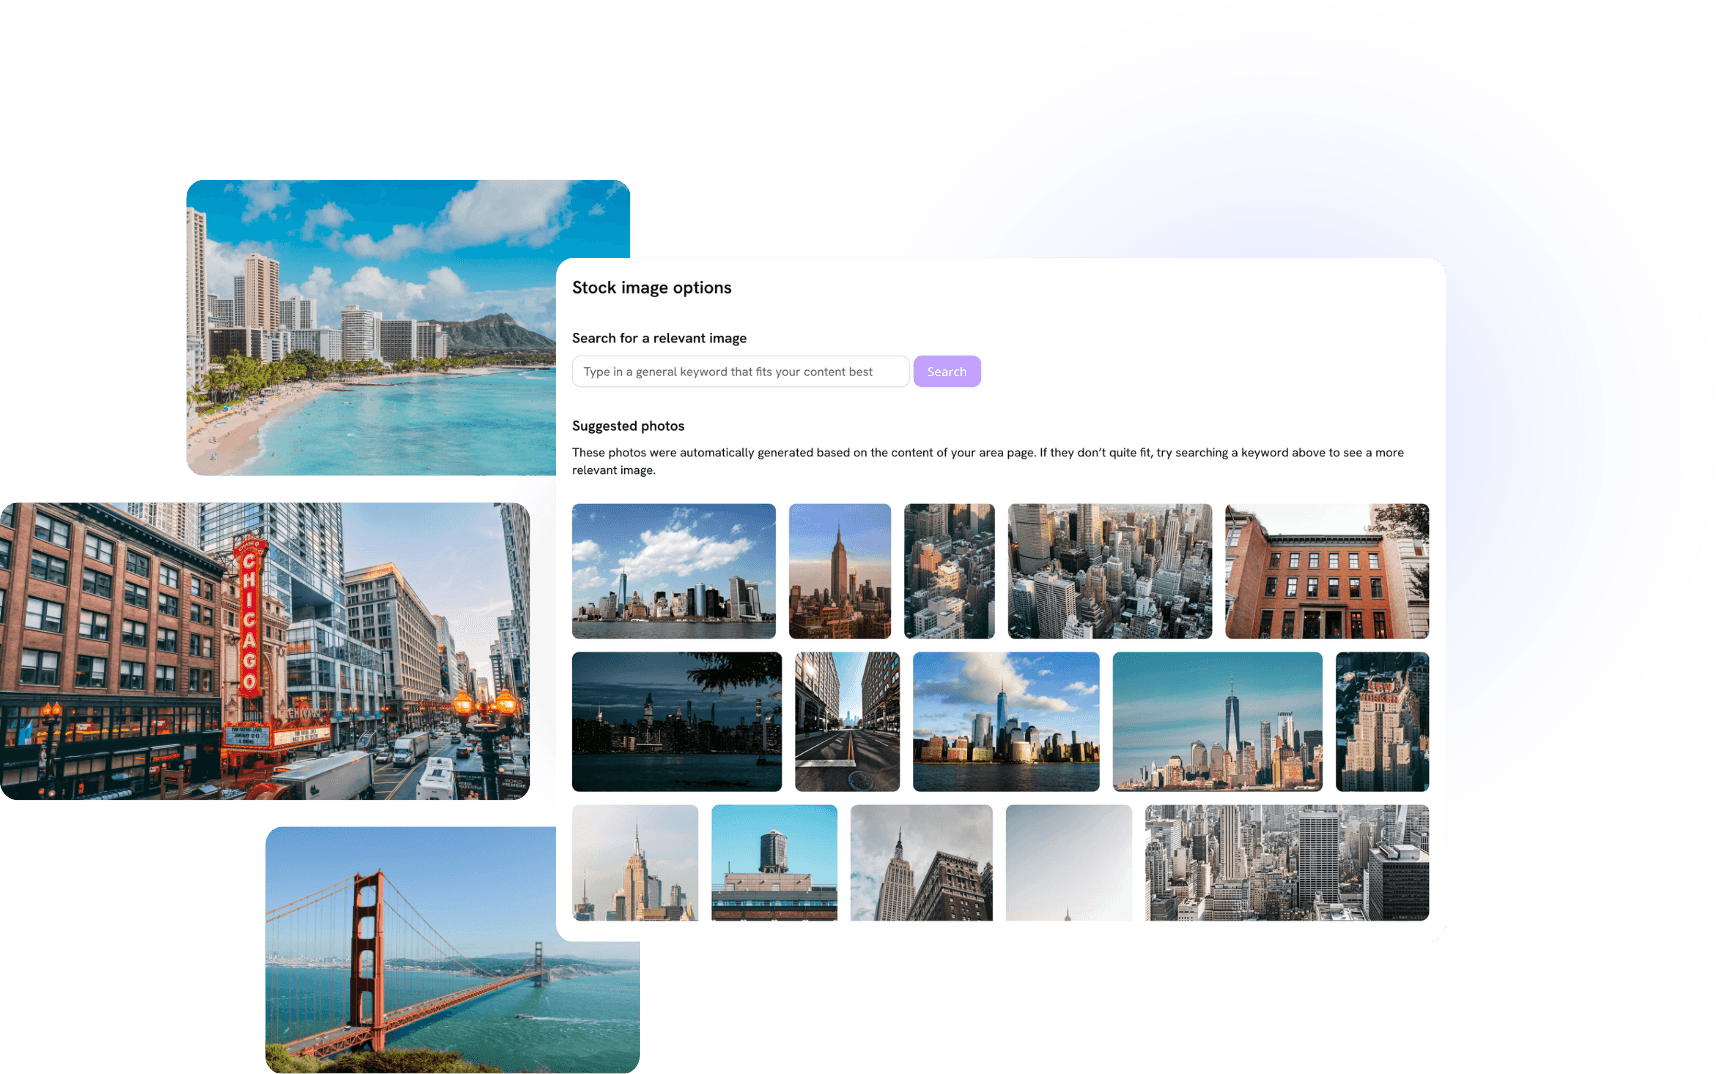This screenshot has height=1074, width=1718.
Task: Choose the nighttime city skyline photo
Action: point(676,721)
